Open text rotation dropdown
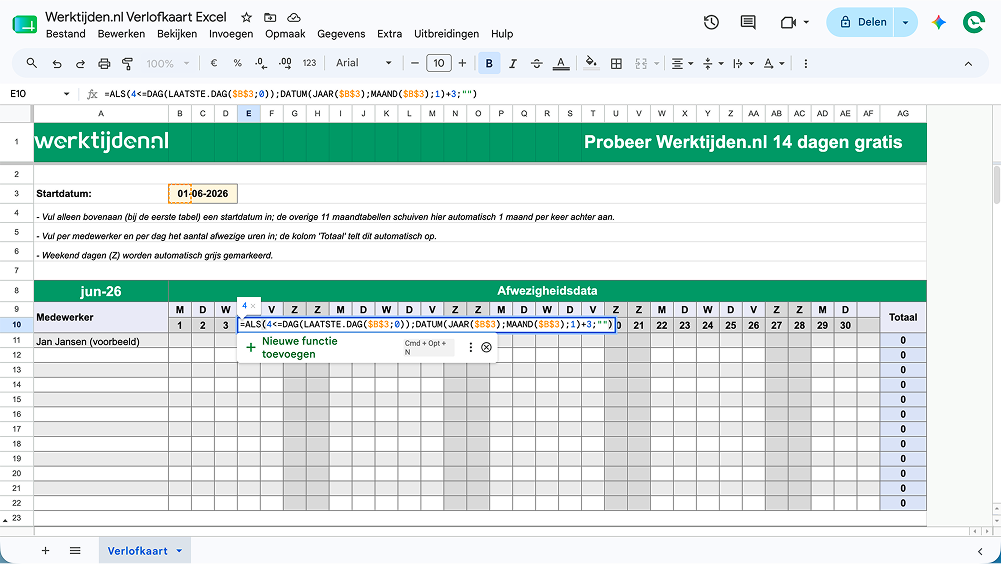 coord(774,63)
